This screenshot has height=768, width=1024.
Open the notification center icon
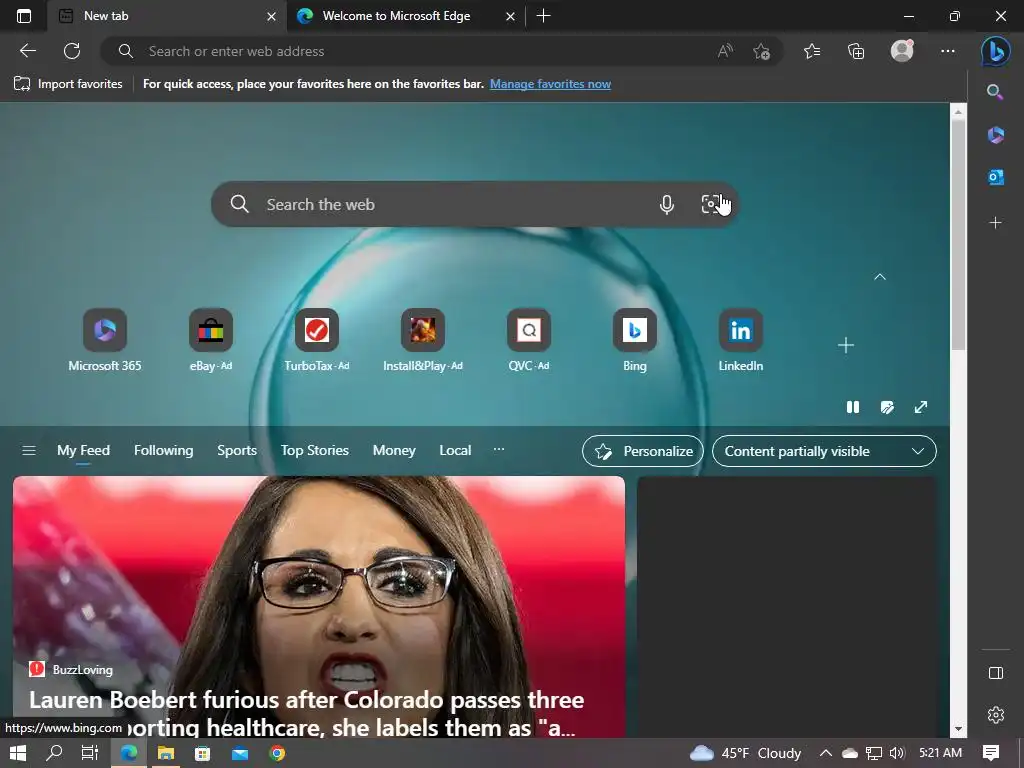[991, 753]
